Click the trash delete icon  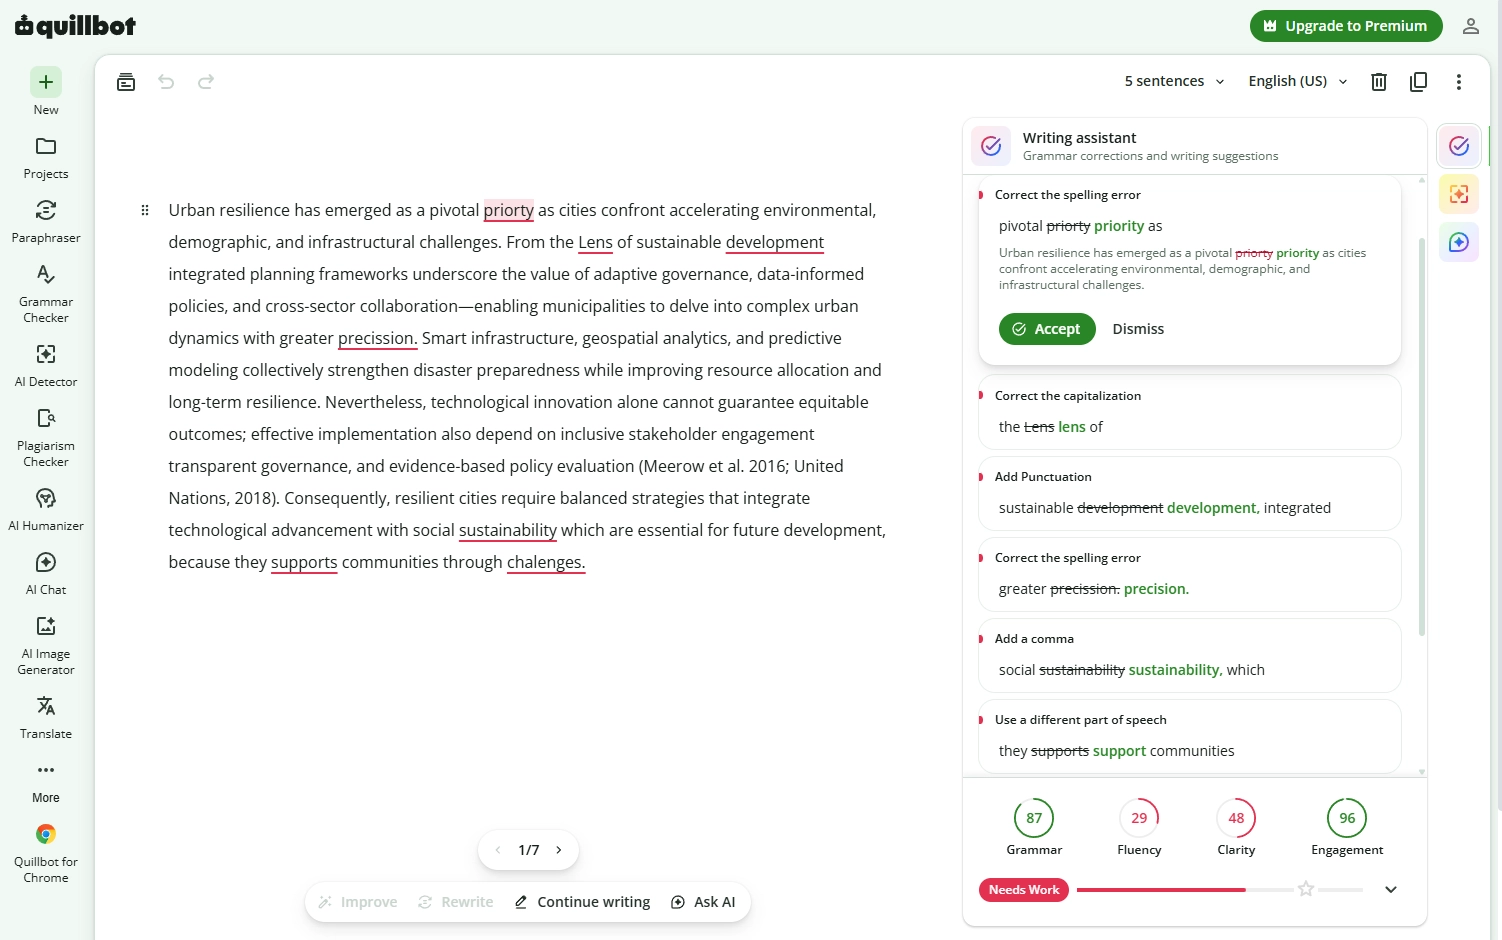tap(1379, 82)
